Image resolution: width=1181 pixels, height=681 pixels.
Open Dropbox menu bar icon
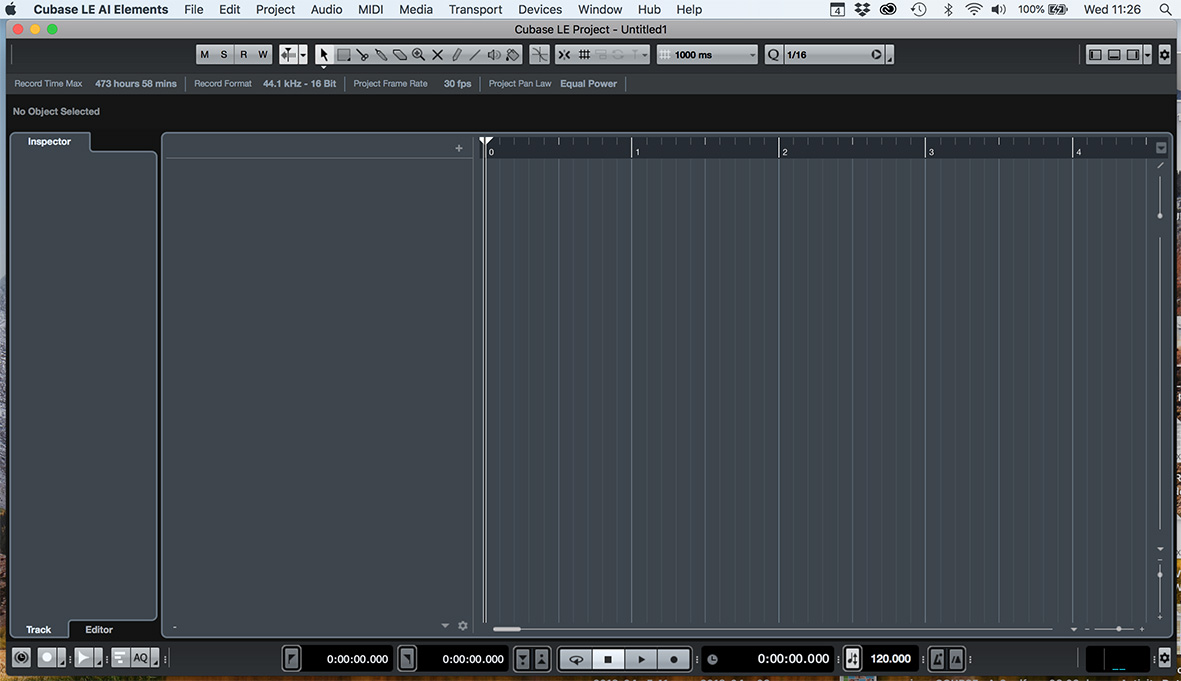coord(862,9)
